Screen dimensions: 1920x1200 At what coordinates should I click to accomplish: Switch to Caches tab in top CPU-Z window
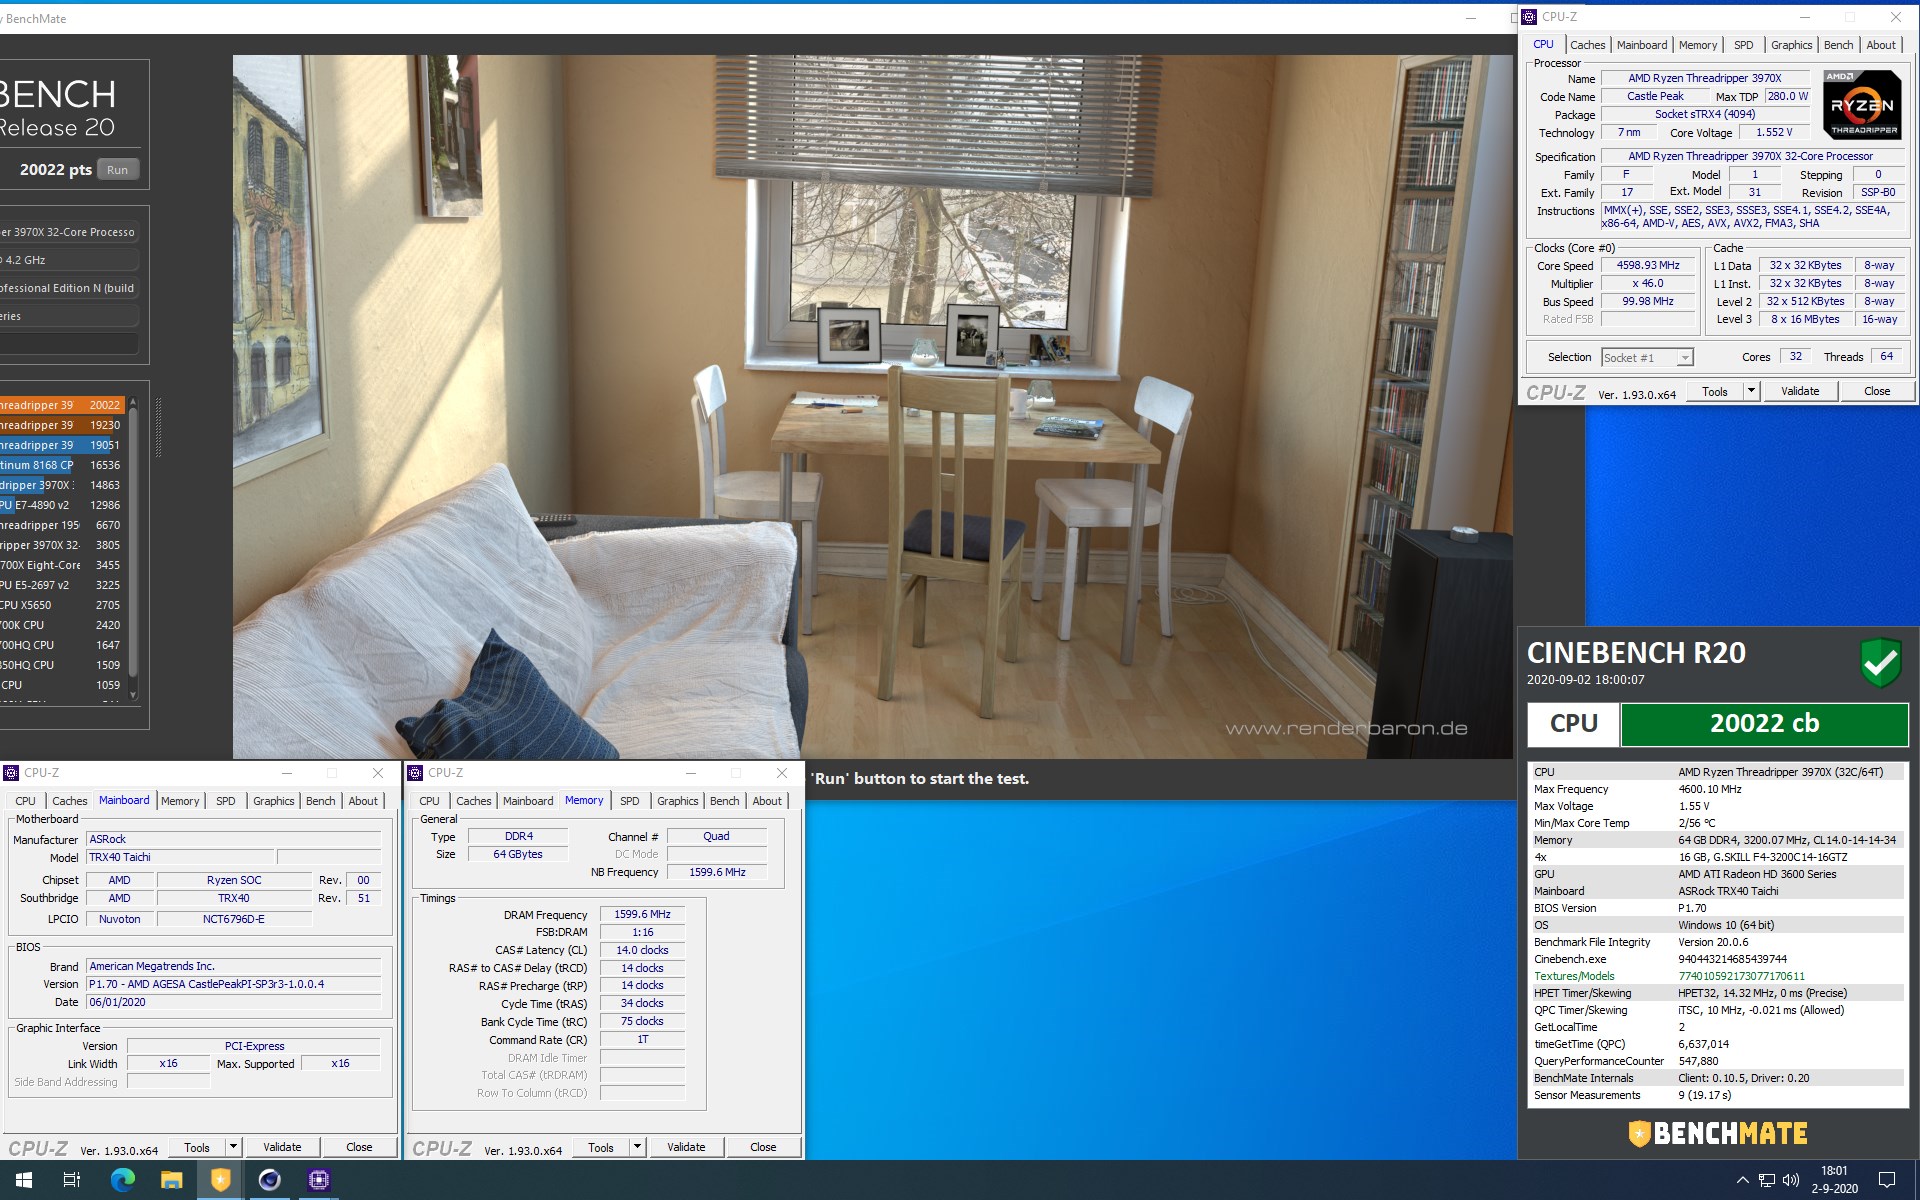pyautogui.click(x=1587, y=45)
